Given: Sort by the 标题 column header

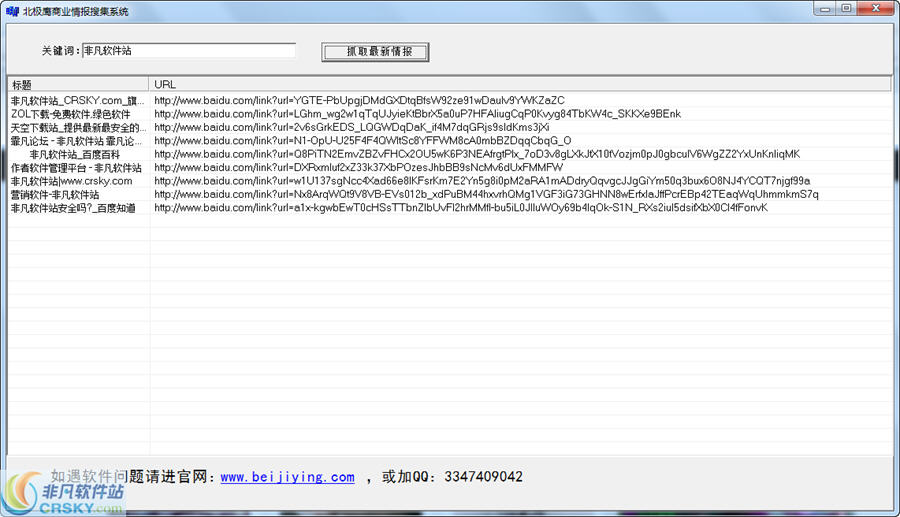Looking at the screenshot, I should pos(78,84).
